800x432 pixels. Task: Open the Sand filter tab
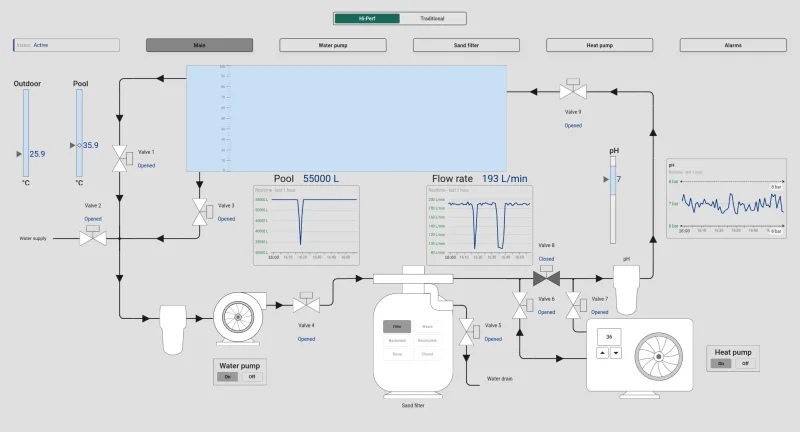[466, 45]
